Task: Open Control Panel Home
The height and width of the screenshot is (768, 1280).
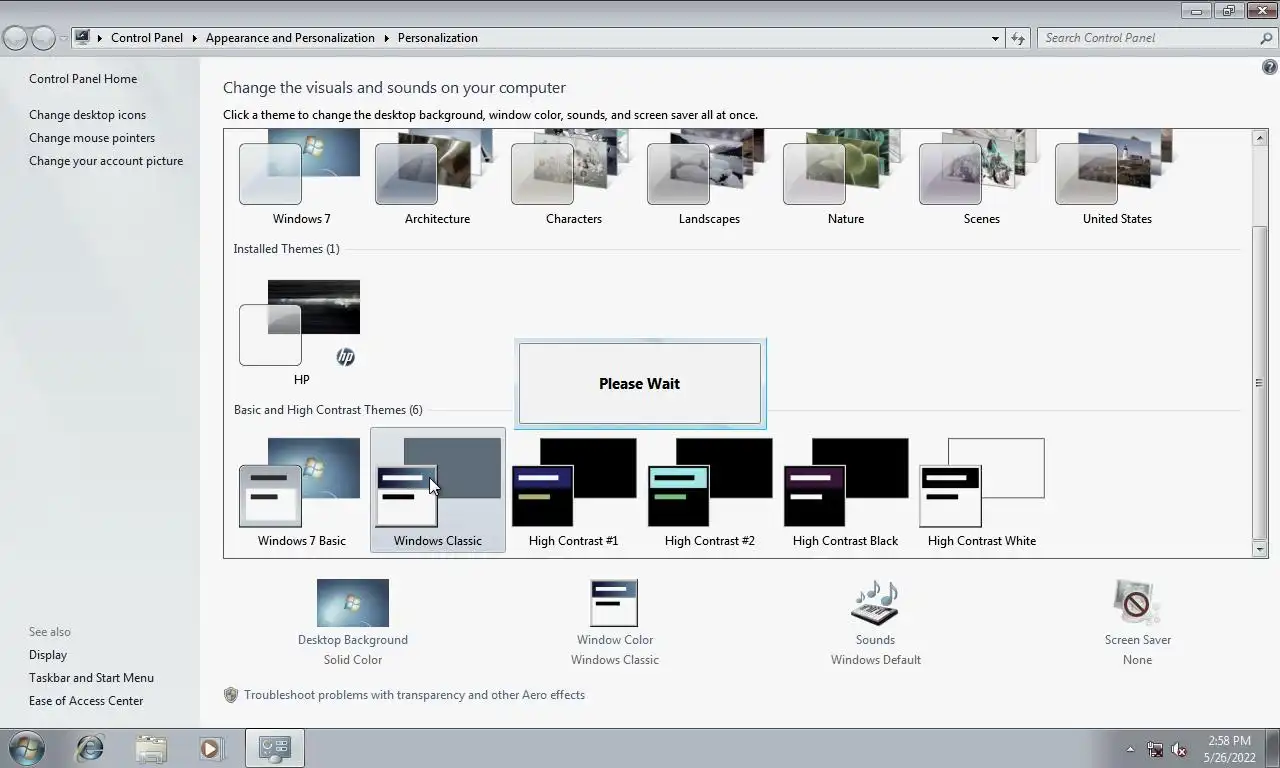Action: 83,79
